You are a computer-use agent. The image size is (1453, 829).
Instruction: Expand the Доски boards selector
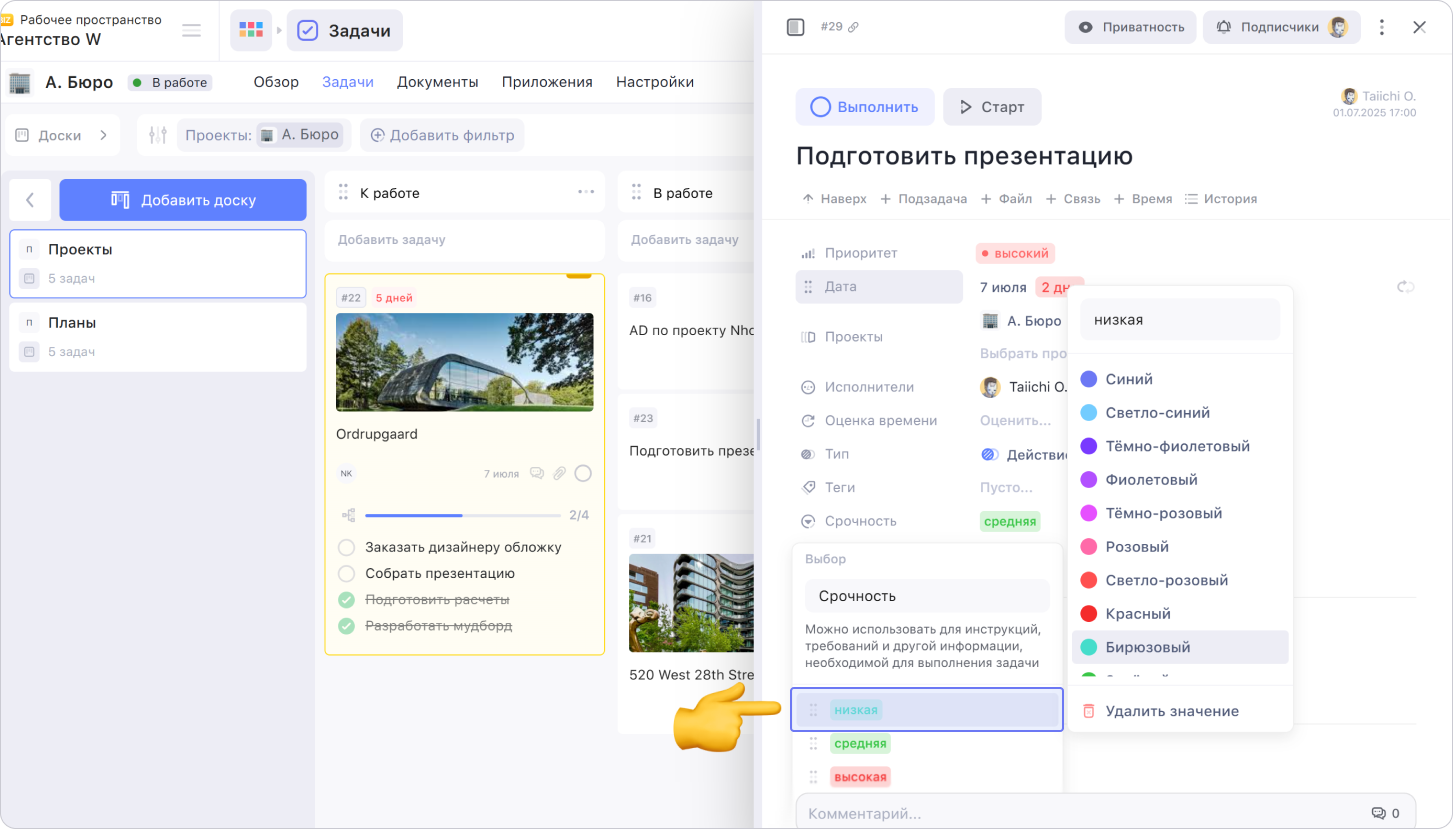pyautogui.click(x=62, y=135)
